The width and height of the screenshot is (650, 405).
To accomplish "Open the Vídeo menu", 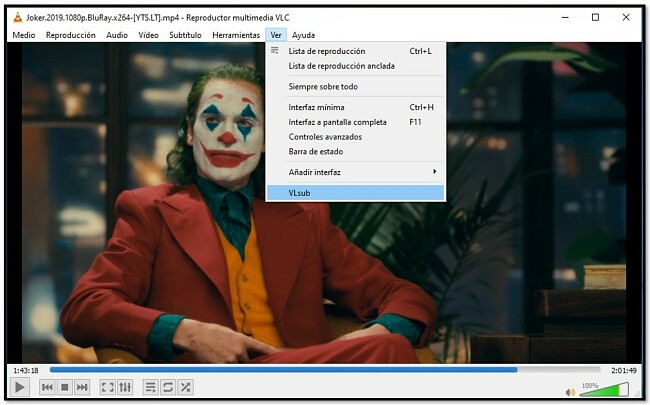I will [x=148, y=35].
